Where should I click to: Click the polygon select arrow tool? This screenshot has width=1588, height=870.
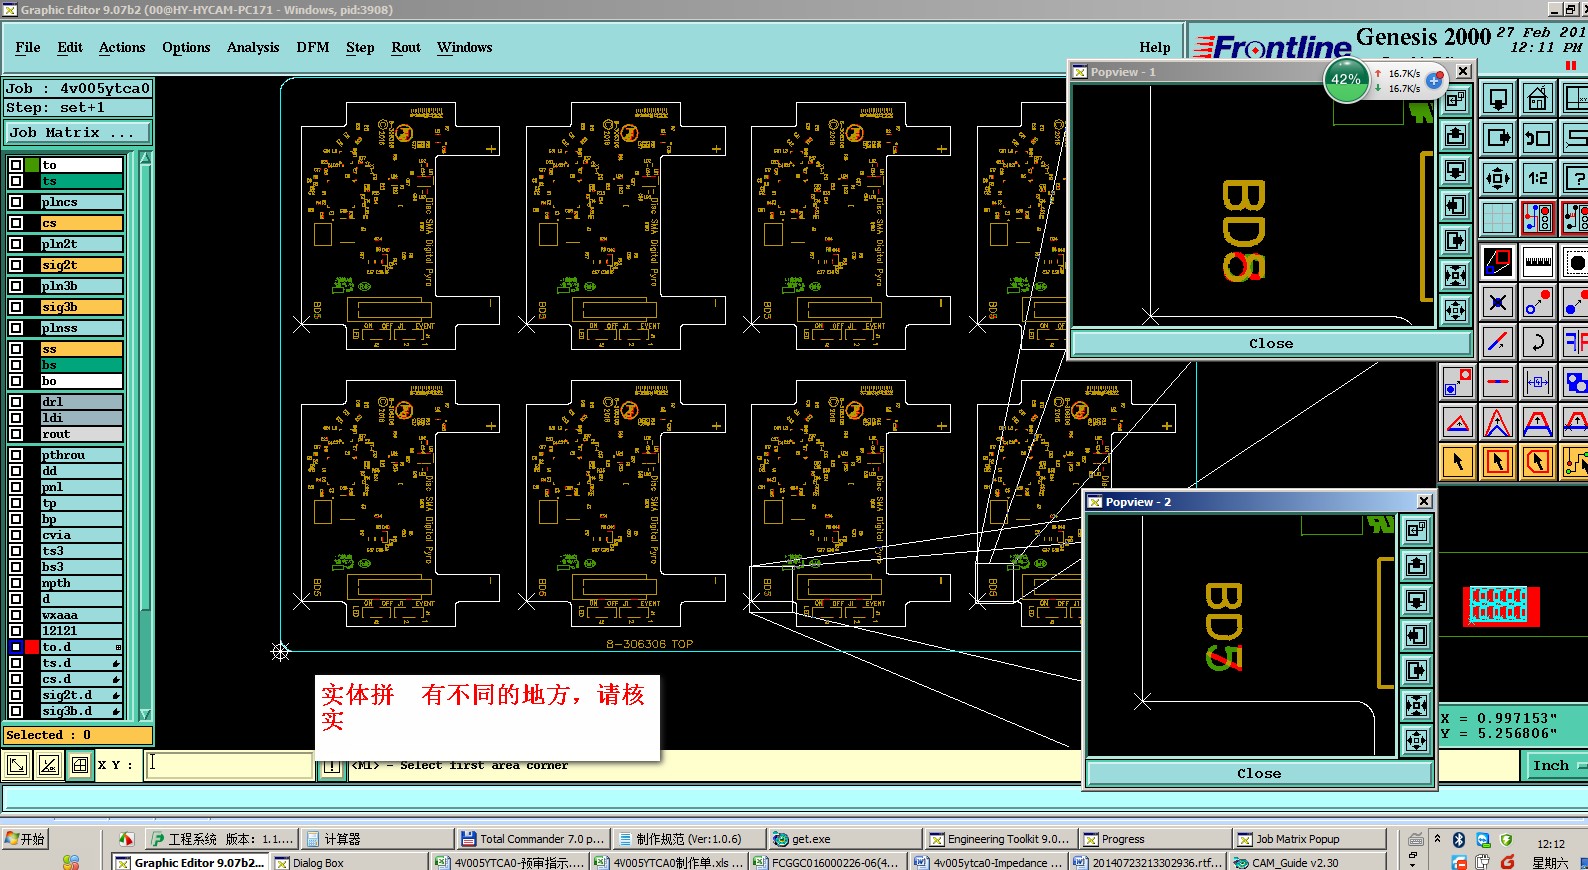pyautogui.click(x=1538, y=461)
